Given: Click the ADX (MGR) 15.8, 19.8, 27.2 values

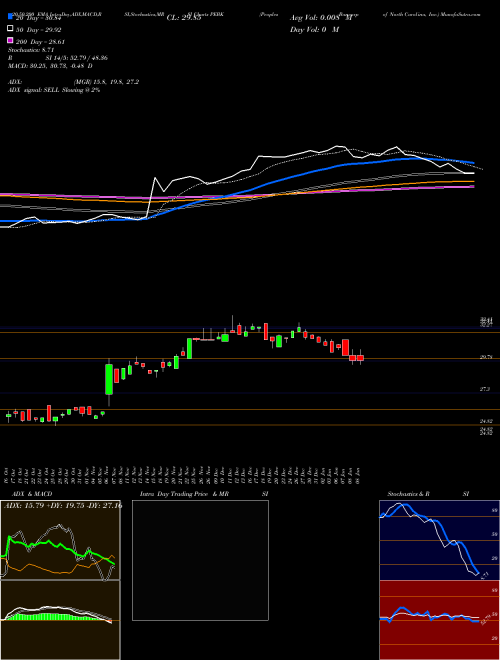Looking at the screenshot, I should click(x=106, y=82).
